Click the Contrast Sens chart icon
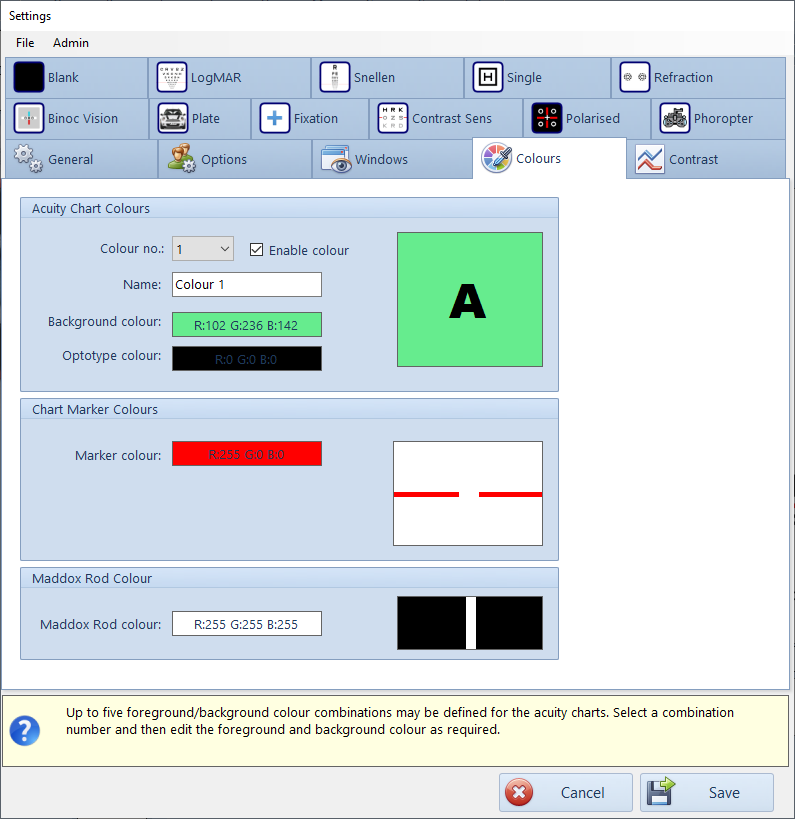Image resolution: width=795 pixels, height=819 pixels. click(x=393, y=118)
